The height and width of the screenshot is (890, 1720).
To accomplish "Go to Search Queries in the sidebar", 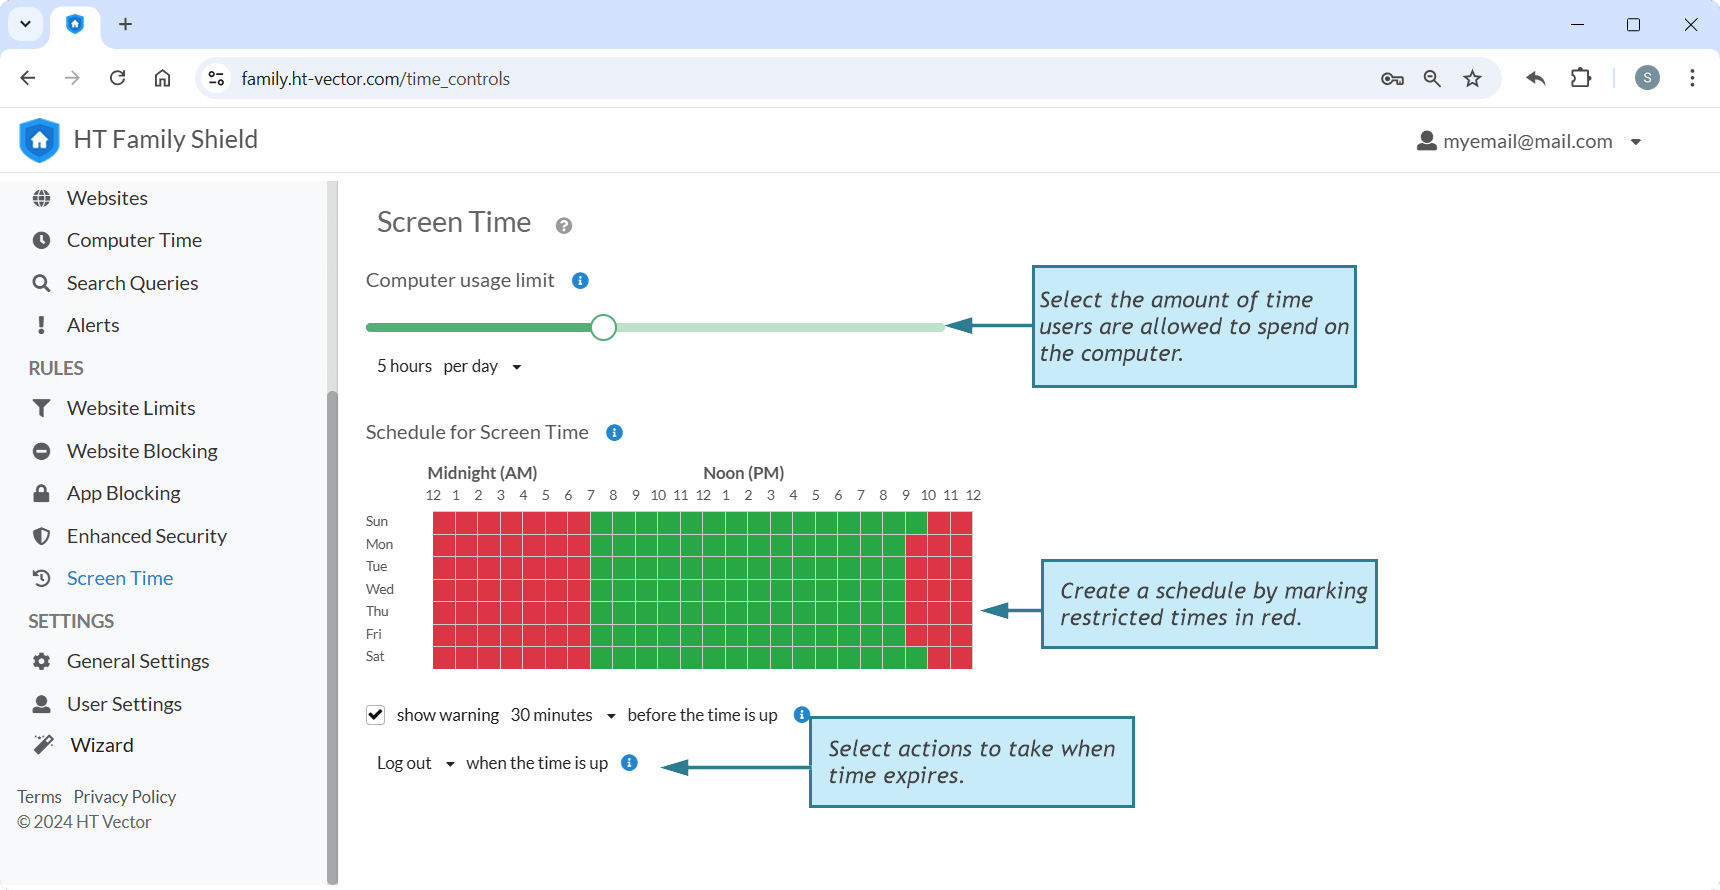I will pyautogui.click(x=132, y=283).
